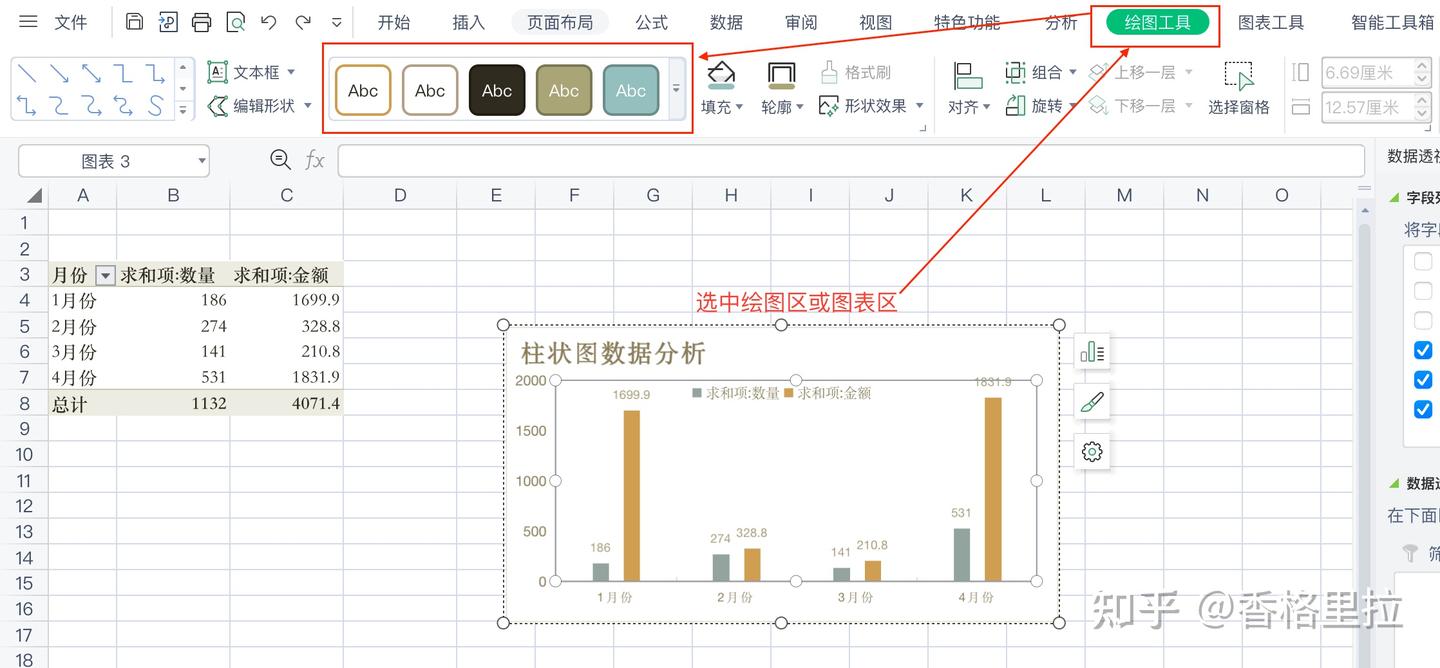Click the 1699.9 orange bar in chart

tap(632, 495)
